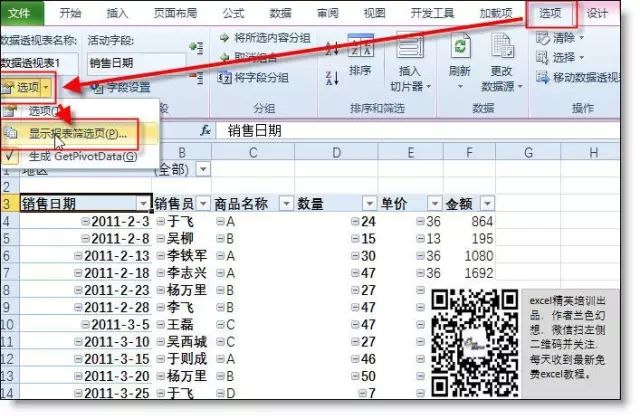Select row header 8
Image resolution: width=640 pixels, height=419 pixels.
pyautogui.click(x=9, y=290)
